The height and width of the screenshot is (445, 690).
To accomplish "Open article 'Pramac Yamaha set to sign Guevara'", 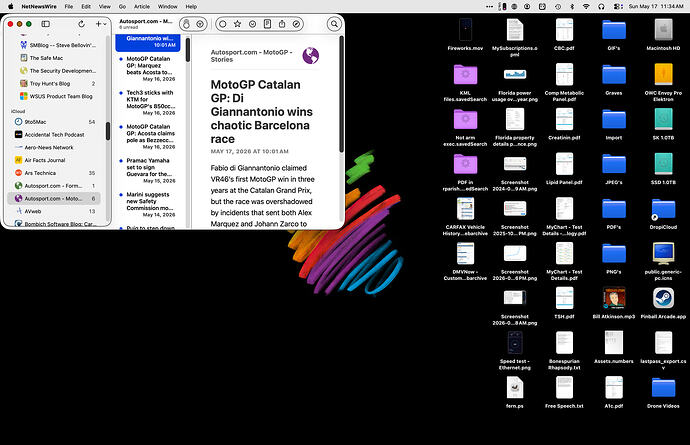I will (148, 170).
